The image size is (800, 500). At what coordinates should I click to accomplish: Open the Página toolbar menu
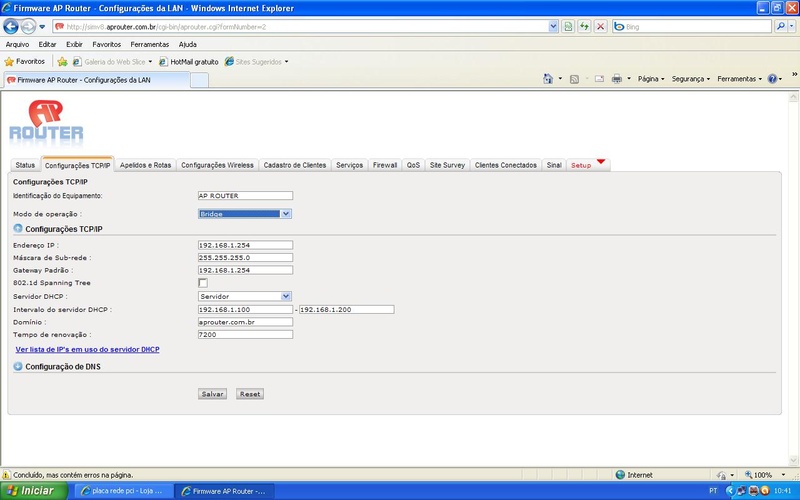point(651,79)
